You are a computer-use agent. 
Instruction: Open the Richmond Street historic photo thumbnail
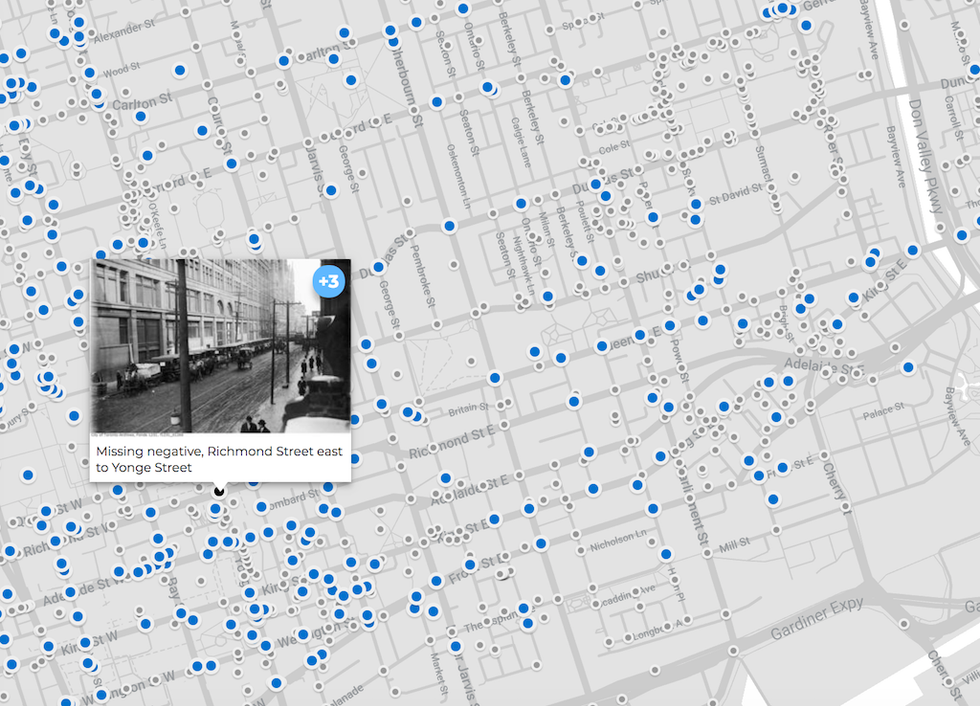click(x=220, y=345)
